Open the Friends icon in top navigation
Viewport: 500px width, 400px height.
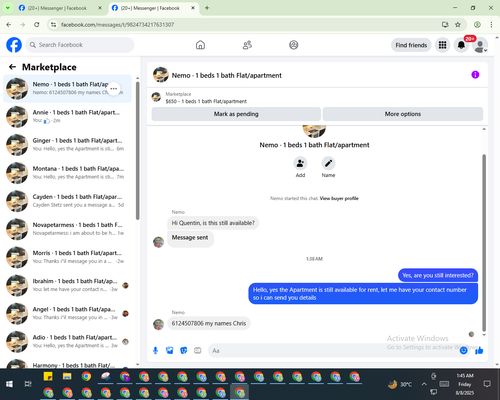pos(247,45)
